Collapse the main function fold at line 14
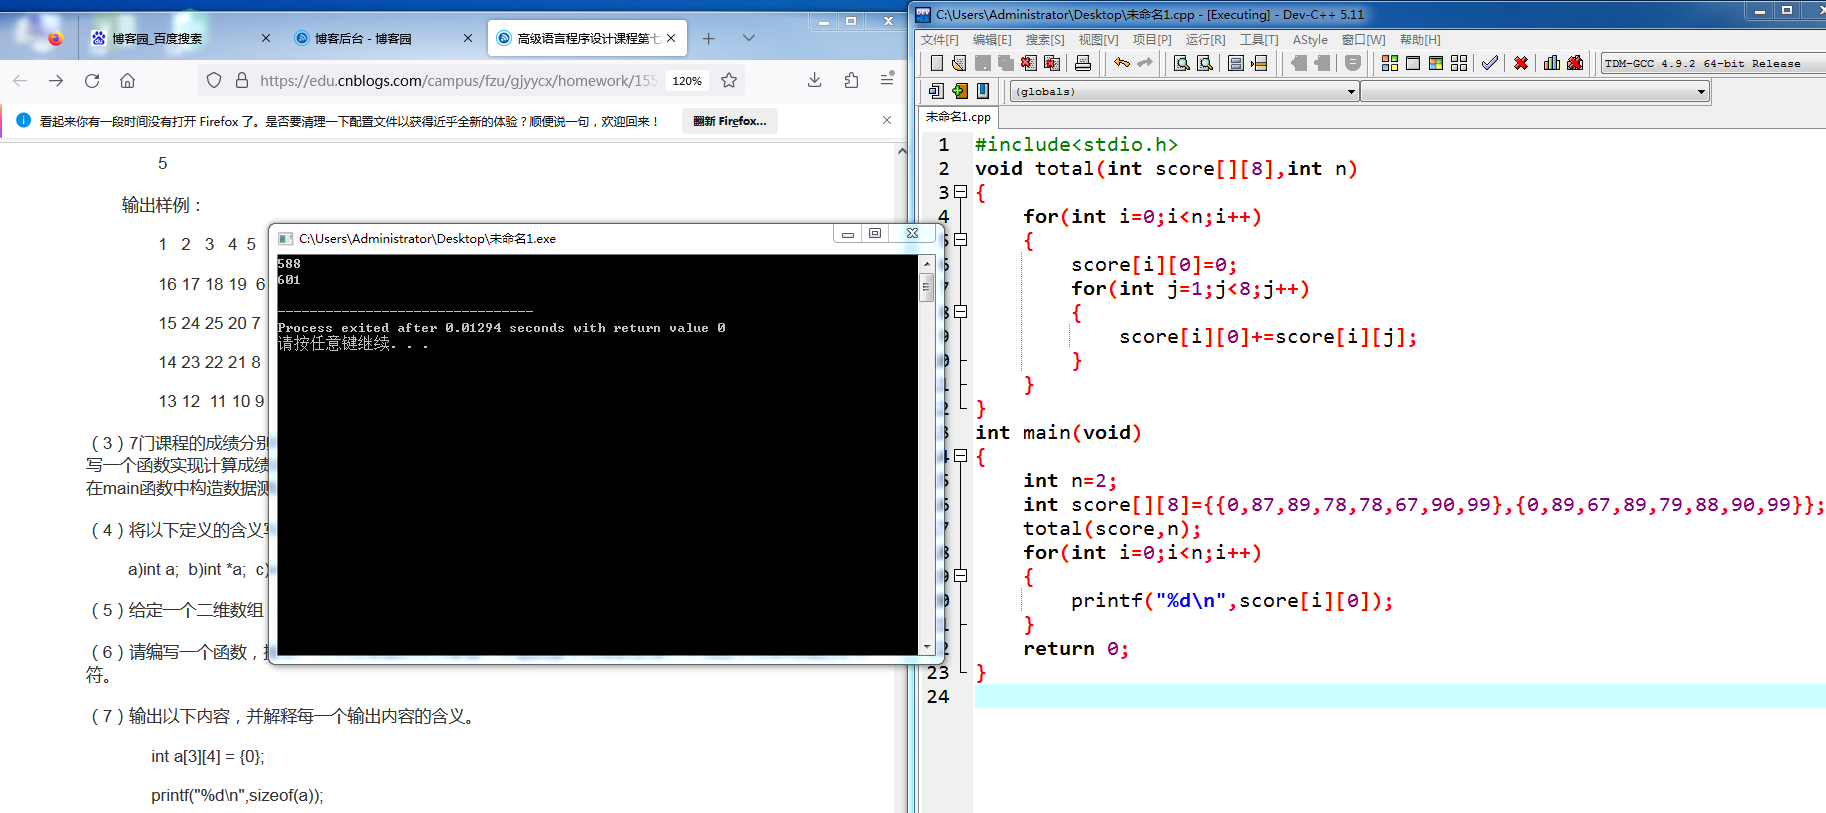 (x=961, y=456)
